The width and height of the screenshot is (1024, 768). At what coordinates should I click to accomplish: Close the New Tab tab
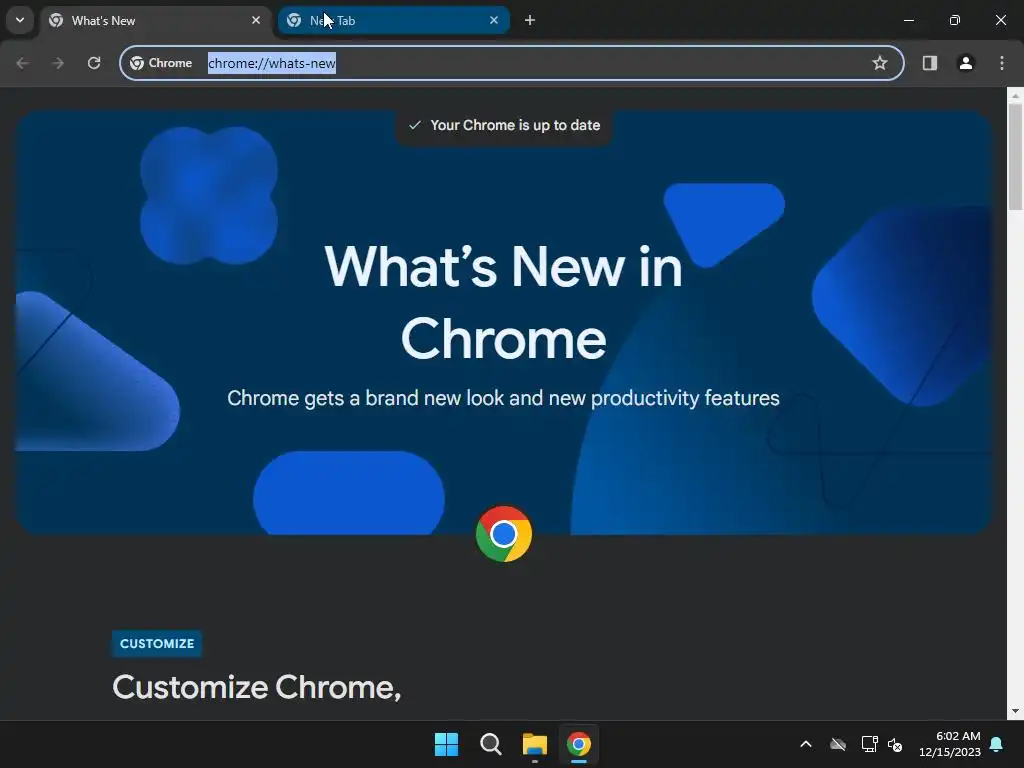coord(494,20)
